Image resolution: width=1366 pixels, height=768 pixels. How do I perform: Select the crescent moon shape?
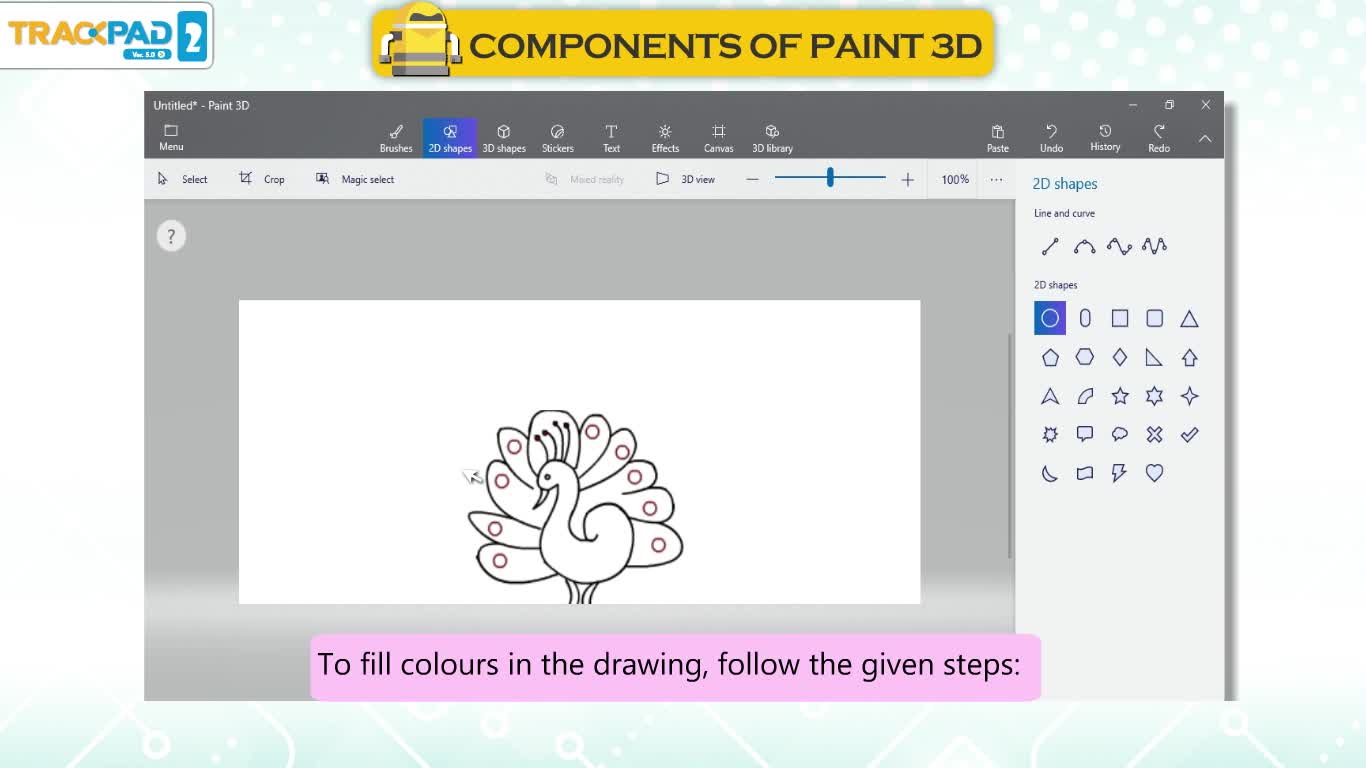pyautogui.click(x=1050, y=473)
